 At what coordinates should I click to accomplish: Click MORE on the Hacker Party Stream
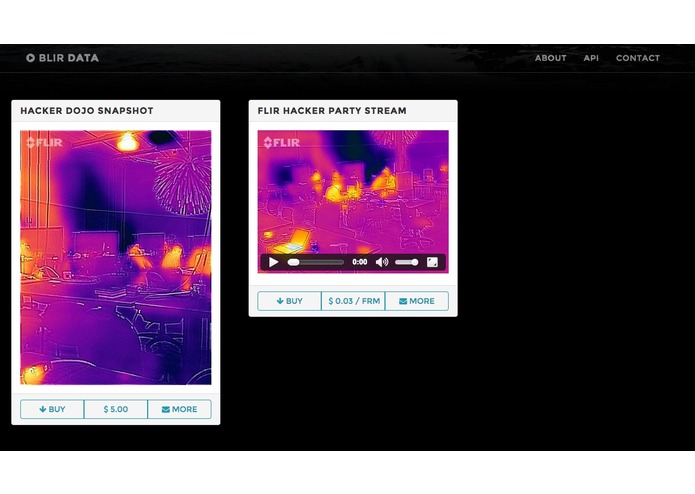tap(417, 301)
